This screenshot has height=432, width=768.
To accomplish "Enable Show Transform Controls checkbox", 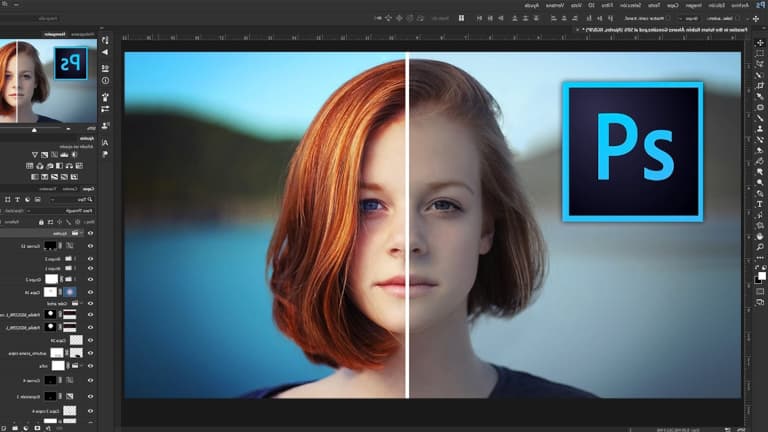I will [x=668, y=19].
